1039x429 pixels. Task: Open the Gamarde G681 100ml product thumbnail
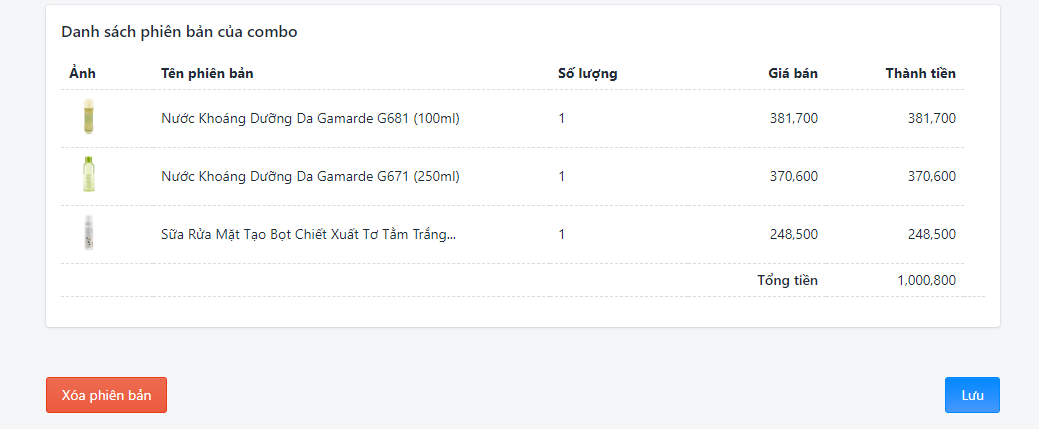click(89, 117)
